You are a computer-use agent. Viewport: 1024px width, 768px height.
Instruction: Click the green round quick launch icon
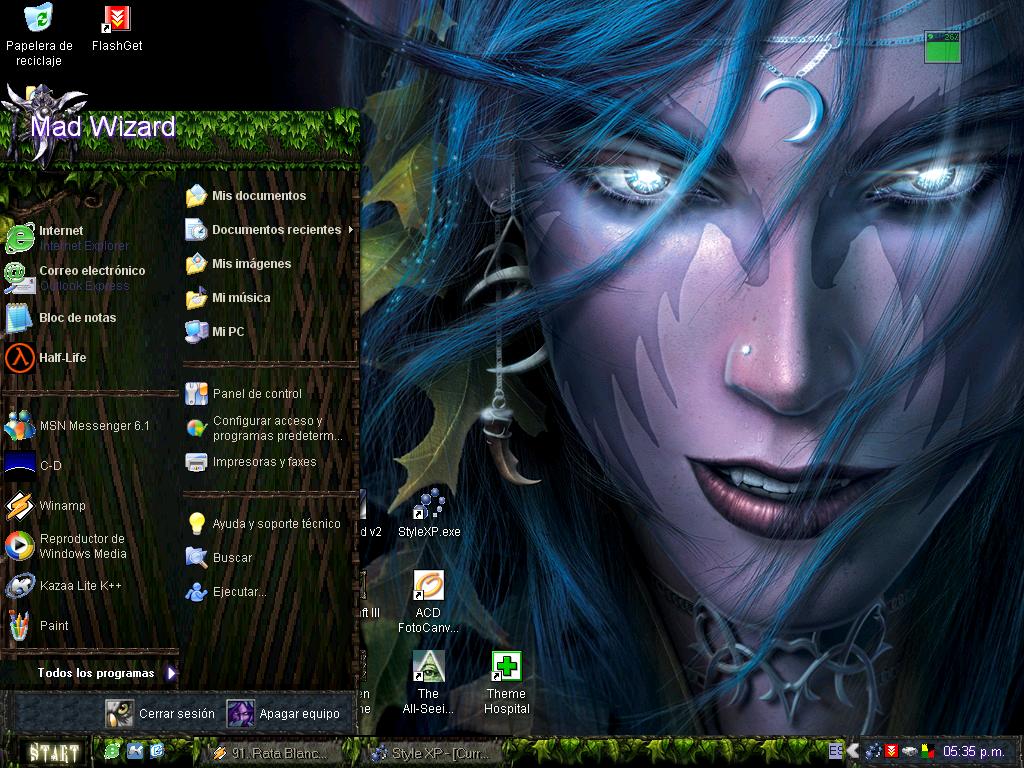tap(112, 751)
